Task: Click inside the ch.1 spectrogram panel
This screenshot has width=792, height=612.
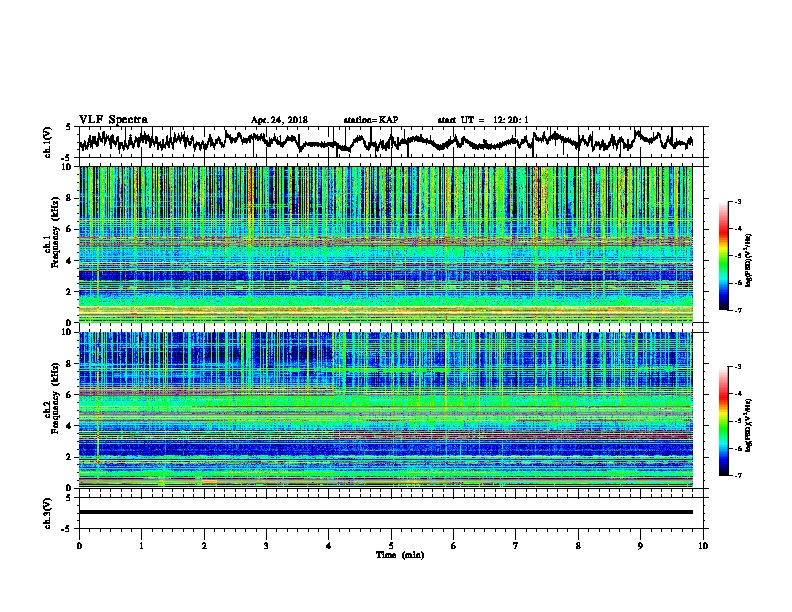Action: point(385,244)
